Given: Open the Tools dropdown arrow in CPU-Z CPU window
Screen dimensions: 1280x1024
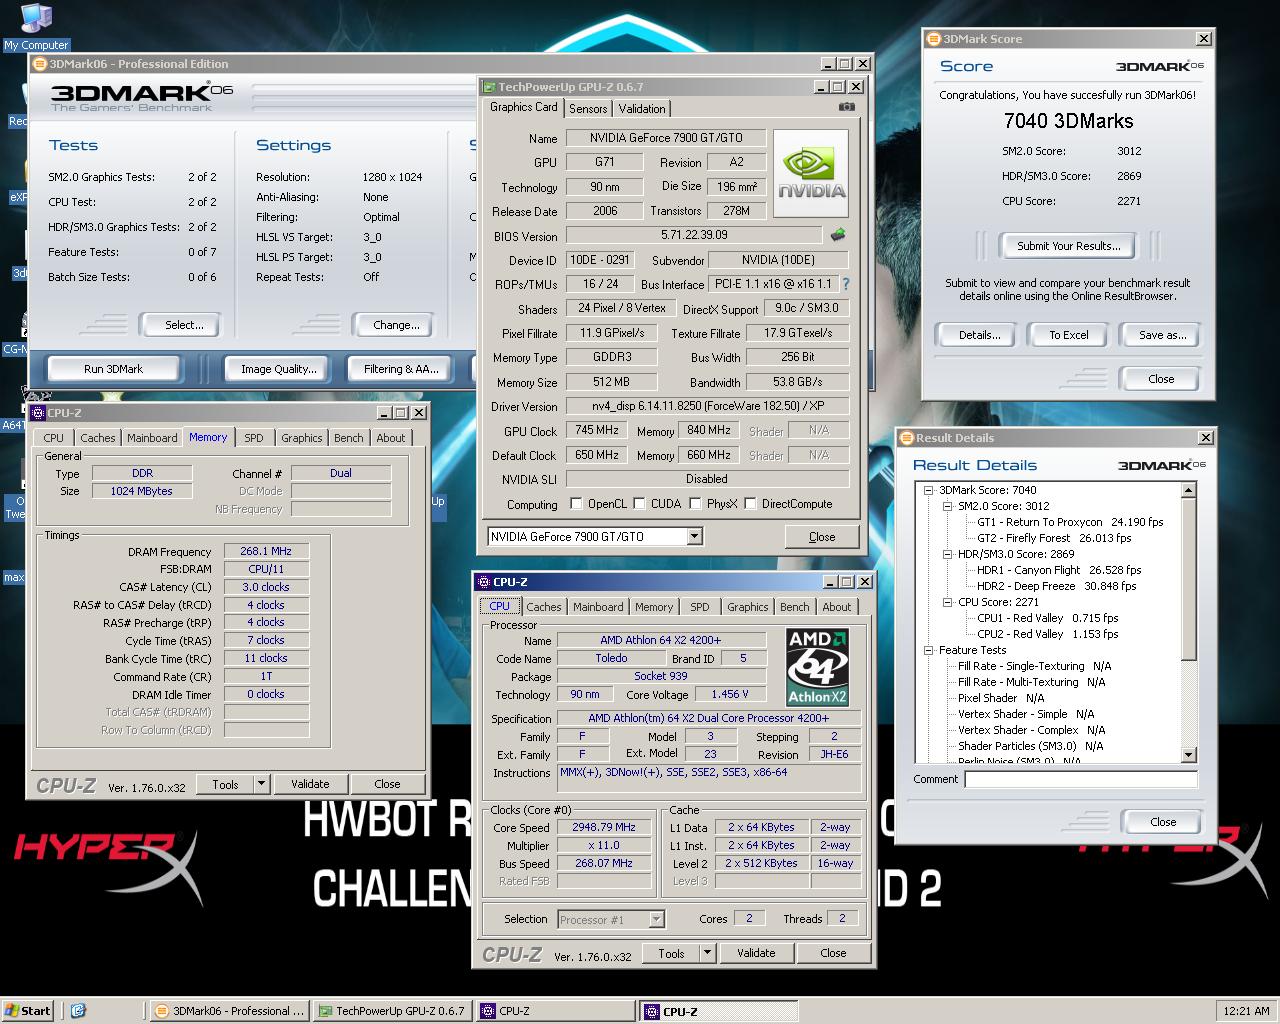Looking at the screenshot, I should tap(708, 953).
